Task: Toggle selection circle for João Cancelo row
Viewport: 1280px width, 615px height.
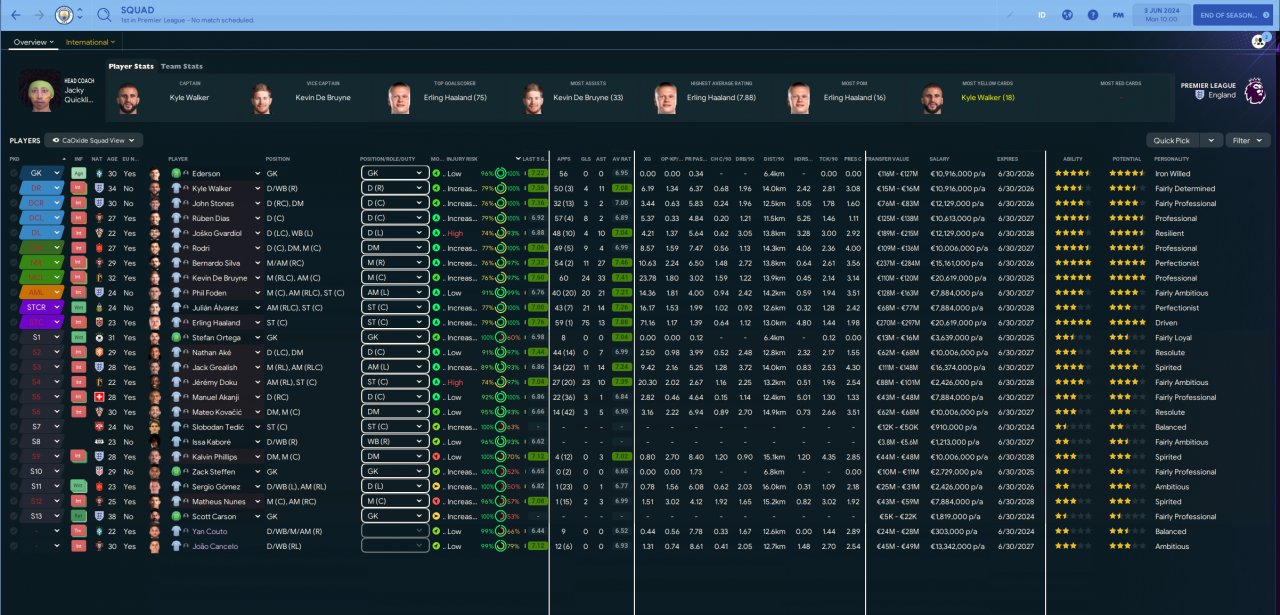Action: click(14, 547)
